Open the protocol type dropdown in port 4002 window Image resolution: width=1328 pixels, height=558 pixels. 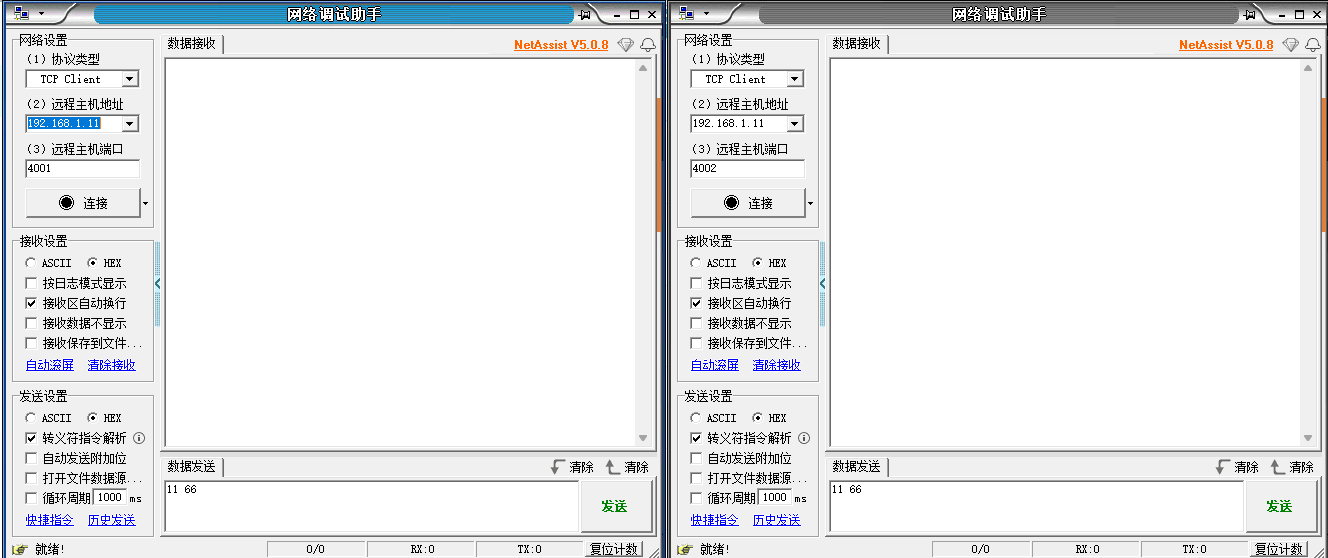(x=795, y=79)
